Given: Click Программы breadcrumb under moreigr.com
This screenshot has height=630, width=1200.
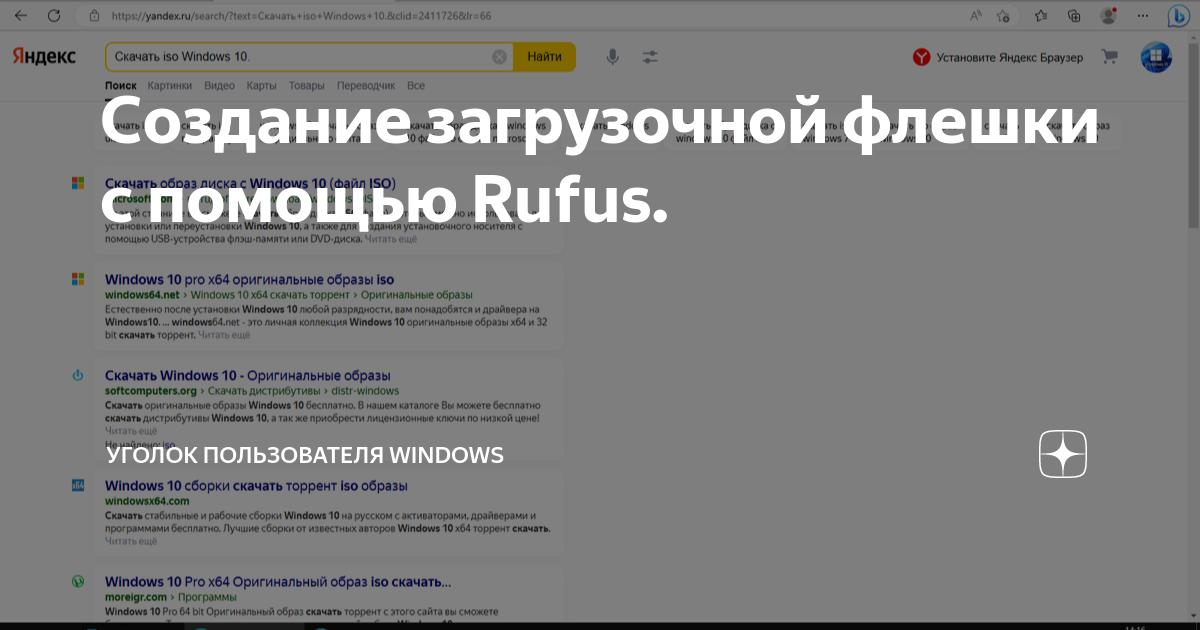Looking at the screenshot, I should coord(208,597).
